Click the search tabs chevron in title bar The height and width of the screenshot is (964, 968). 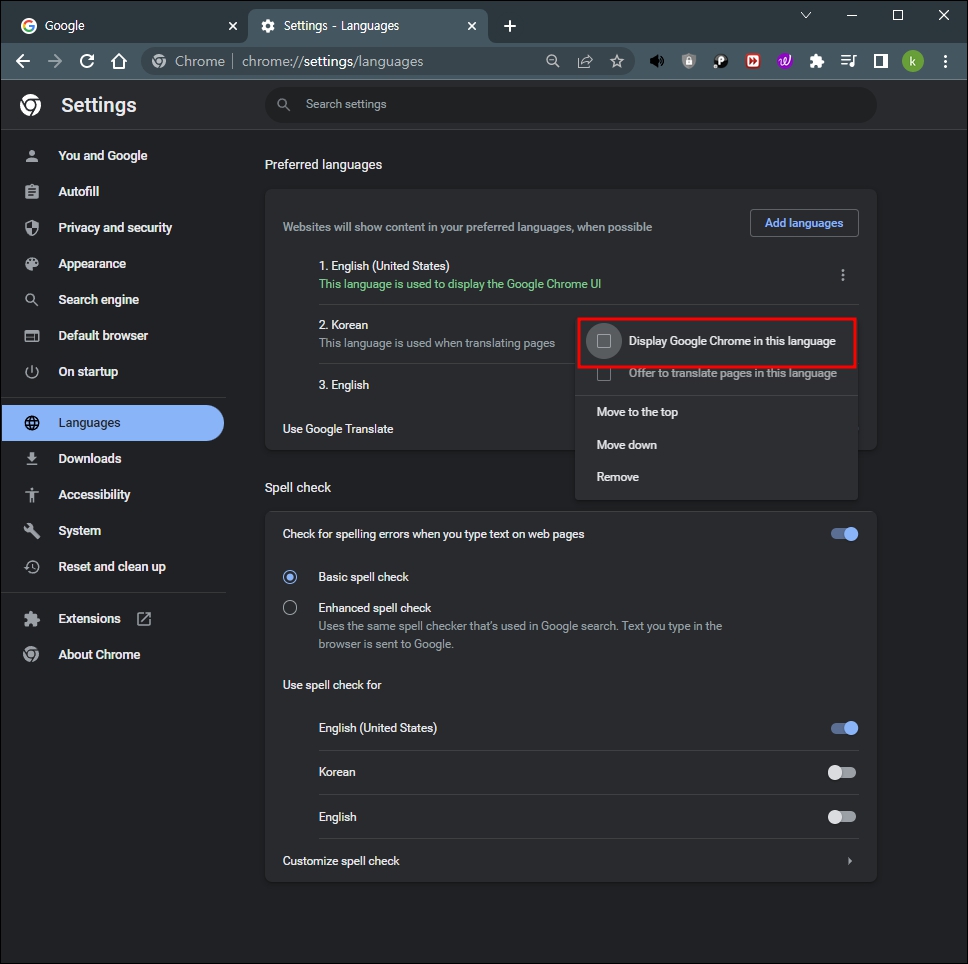click(806, 15)
